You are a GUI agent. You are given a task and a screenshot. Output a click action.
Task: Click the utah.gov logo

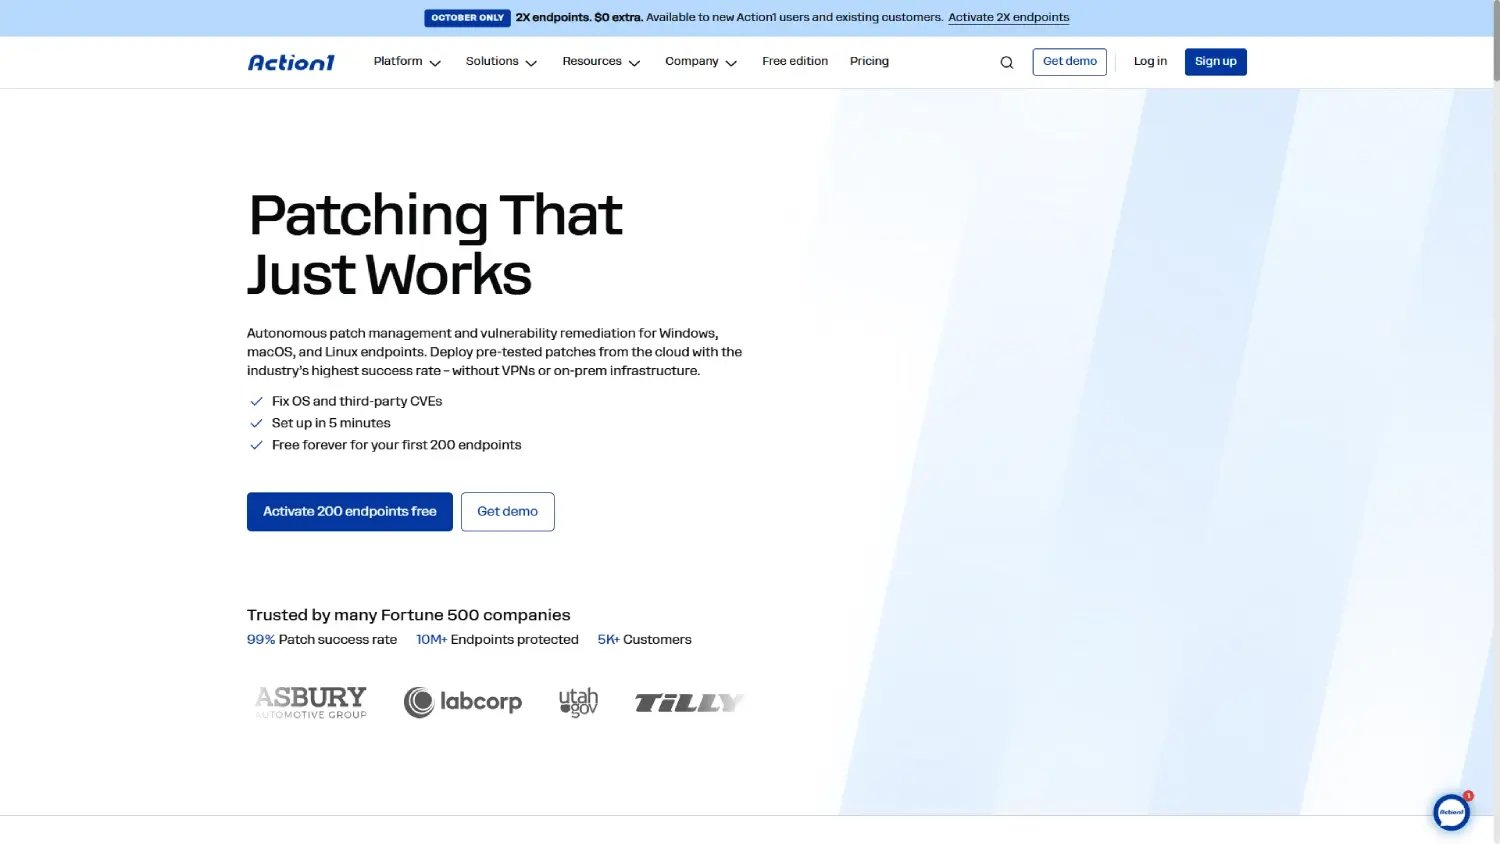pyautogui.click(x=578, y=702)
